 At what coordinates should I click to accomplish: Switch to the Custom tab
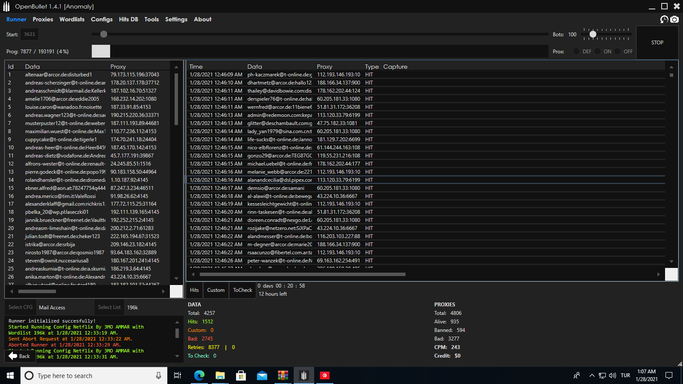tap(216, 290)
